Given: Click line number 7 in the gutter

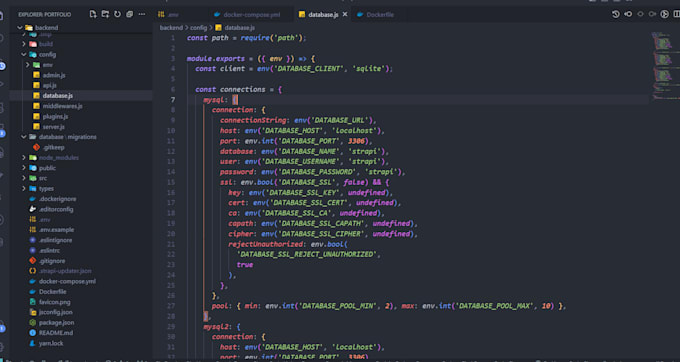Looking at the screenshot, I should pos(173,100).
